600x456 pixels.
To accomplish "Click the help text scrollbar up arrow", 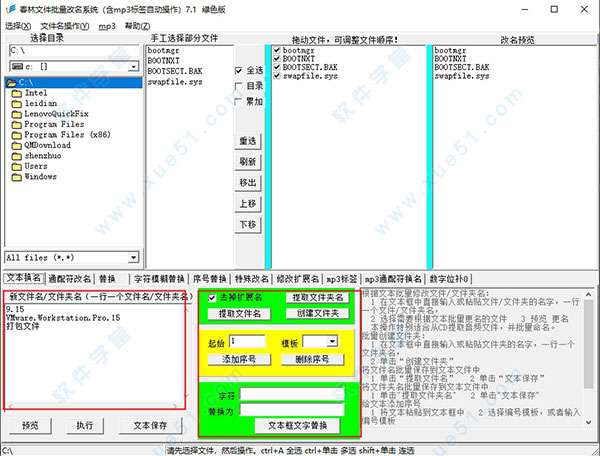I will pos(589,294).
